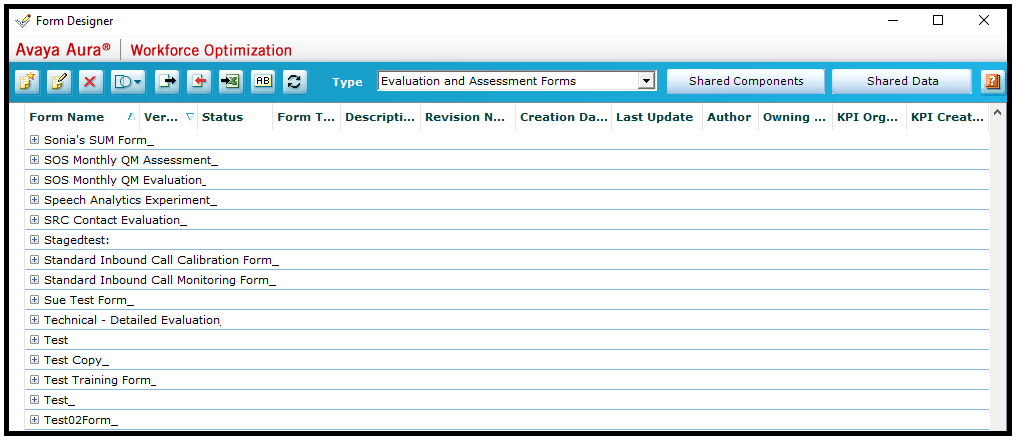Click the Revision Number column header

click(465, 117)
